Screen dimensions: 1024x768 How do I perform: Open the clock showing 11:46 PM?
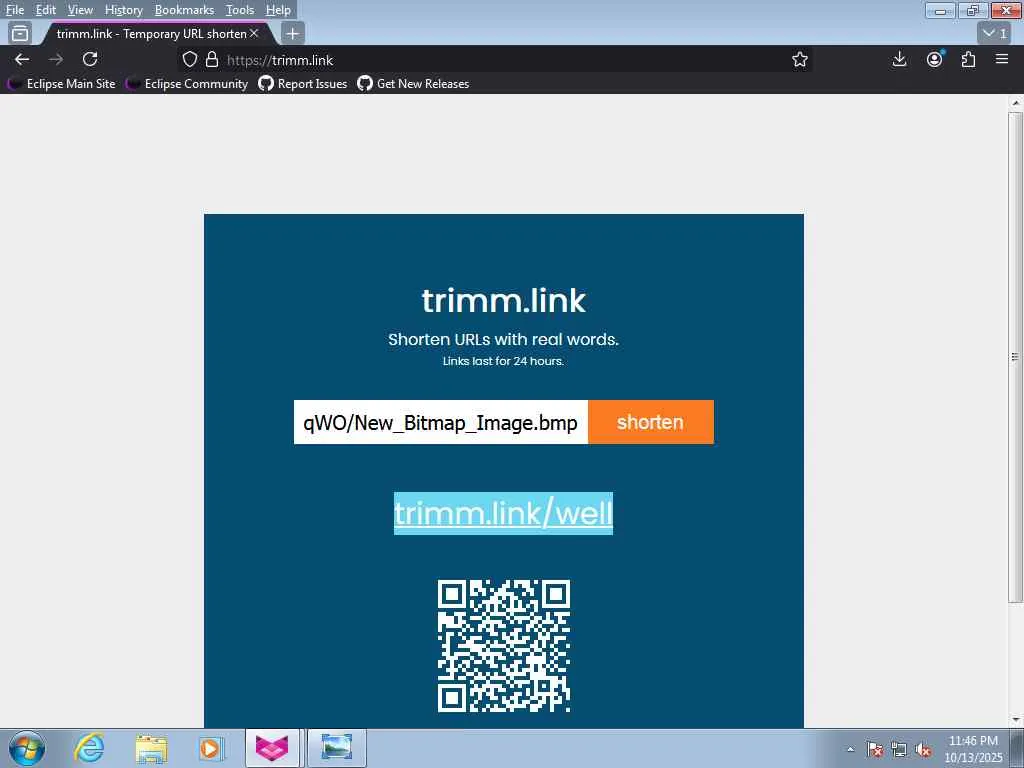coord(973,749)
